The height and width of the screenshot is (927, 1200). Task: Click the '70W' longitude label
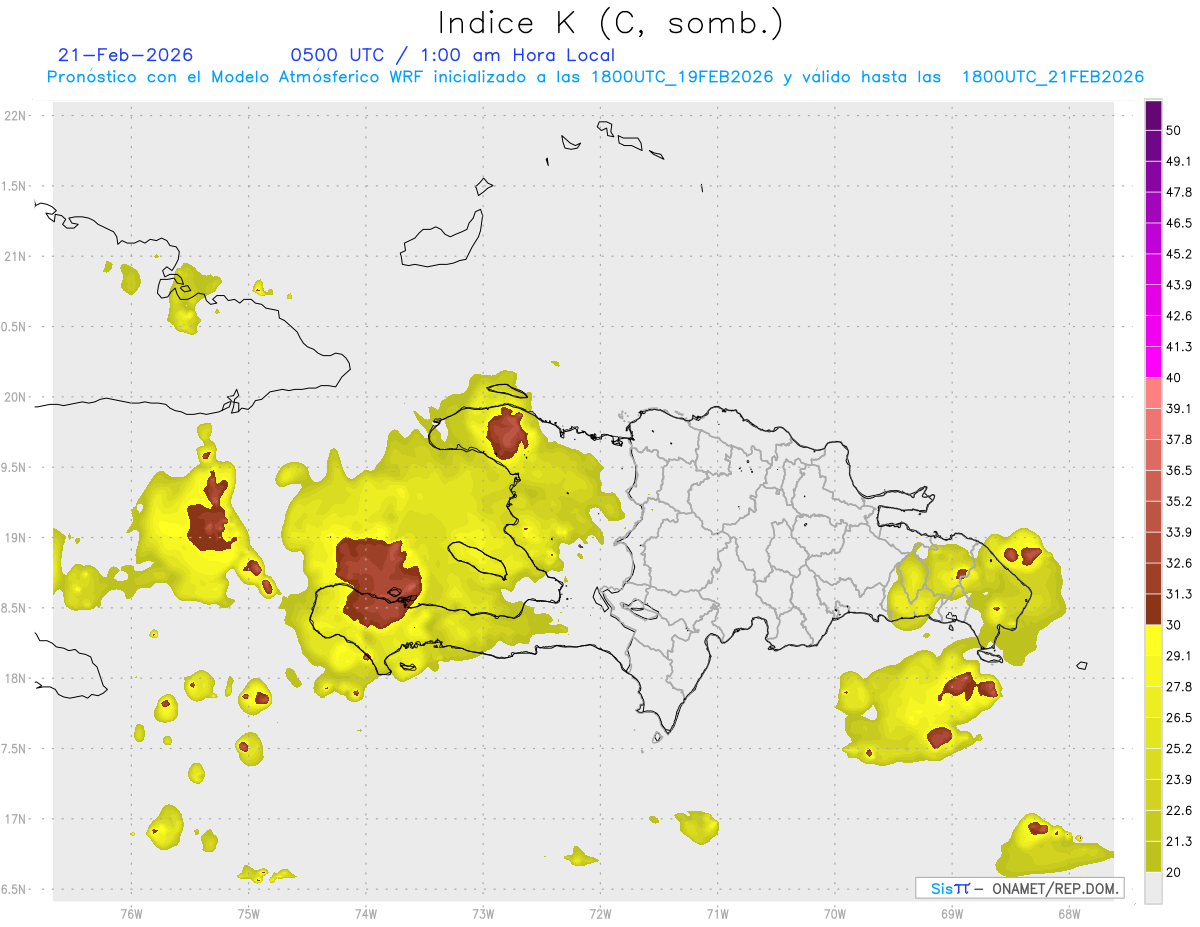coord(834,914)
